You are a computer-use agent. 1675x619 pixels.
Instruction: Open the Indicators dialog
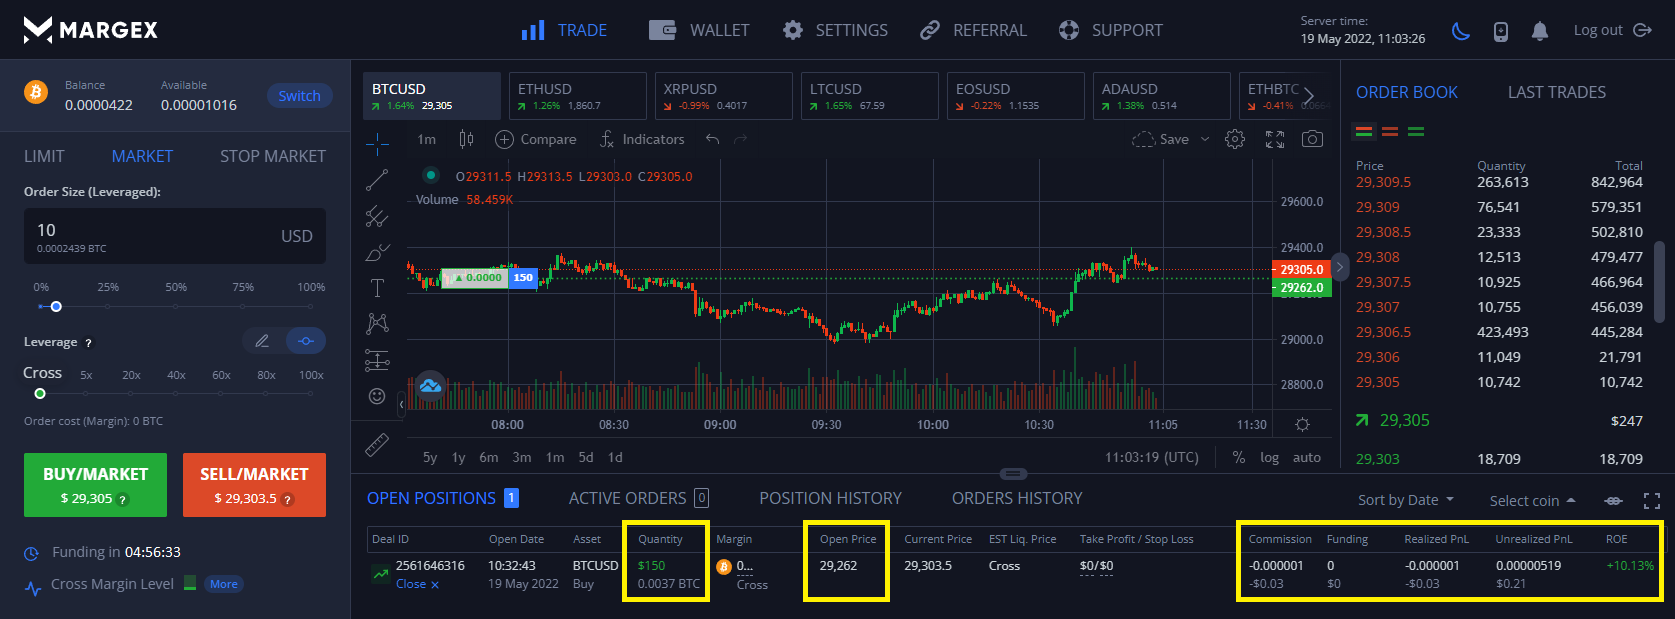pyautogui.click(x=642, y=139)
